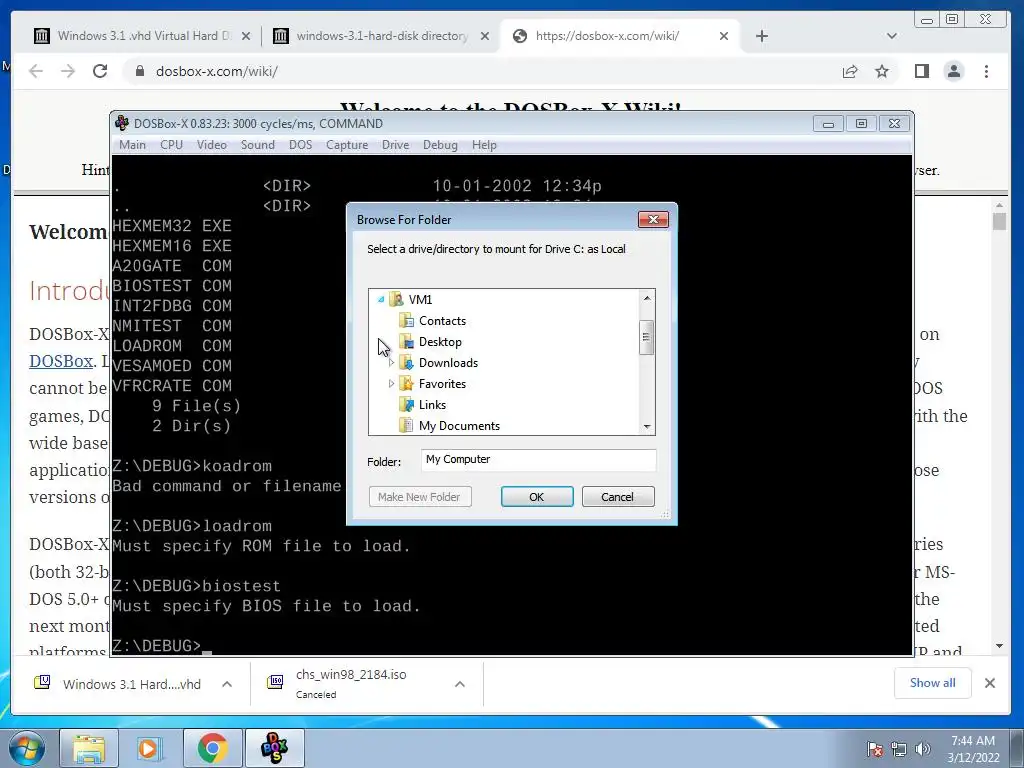Click the My Documents folder icon
Image resolution: width=1024 pixels, height=768 pixels.
pyautogui.click(x=406, y=426)
